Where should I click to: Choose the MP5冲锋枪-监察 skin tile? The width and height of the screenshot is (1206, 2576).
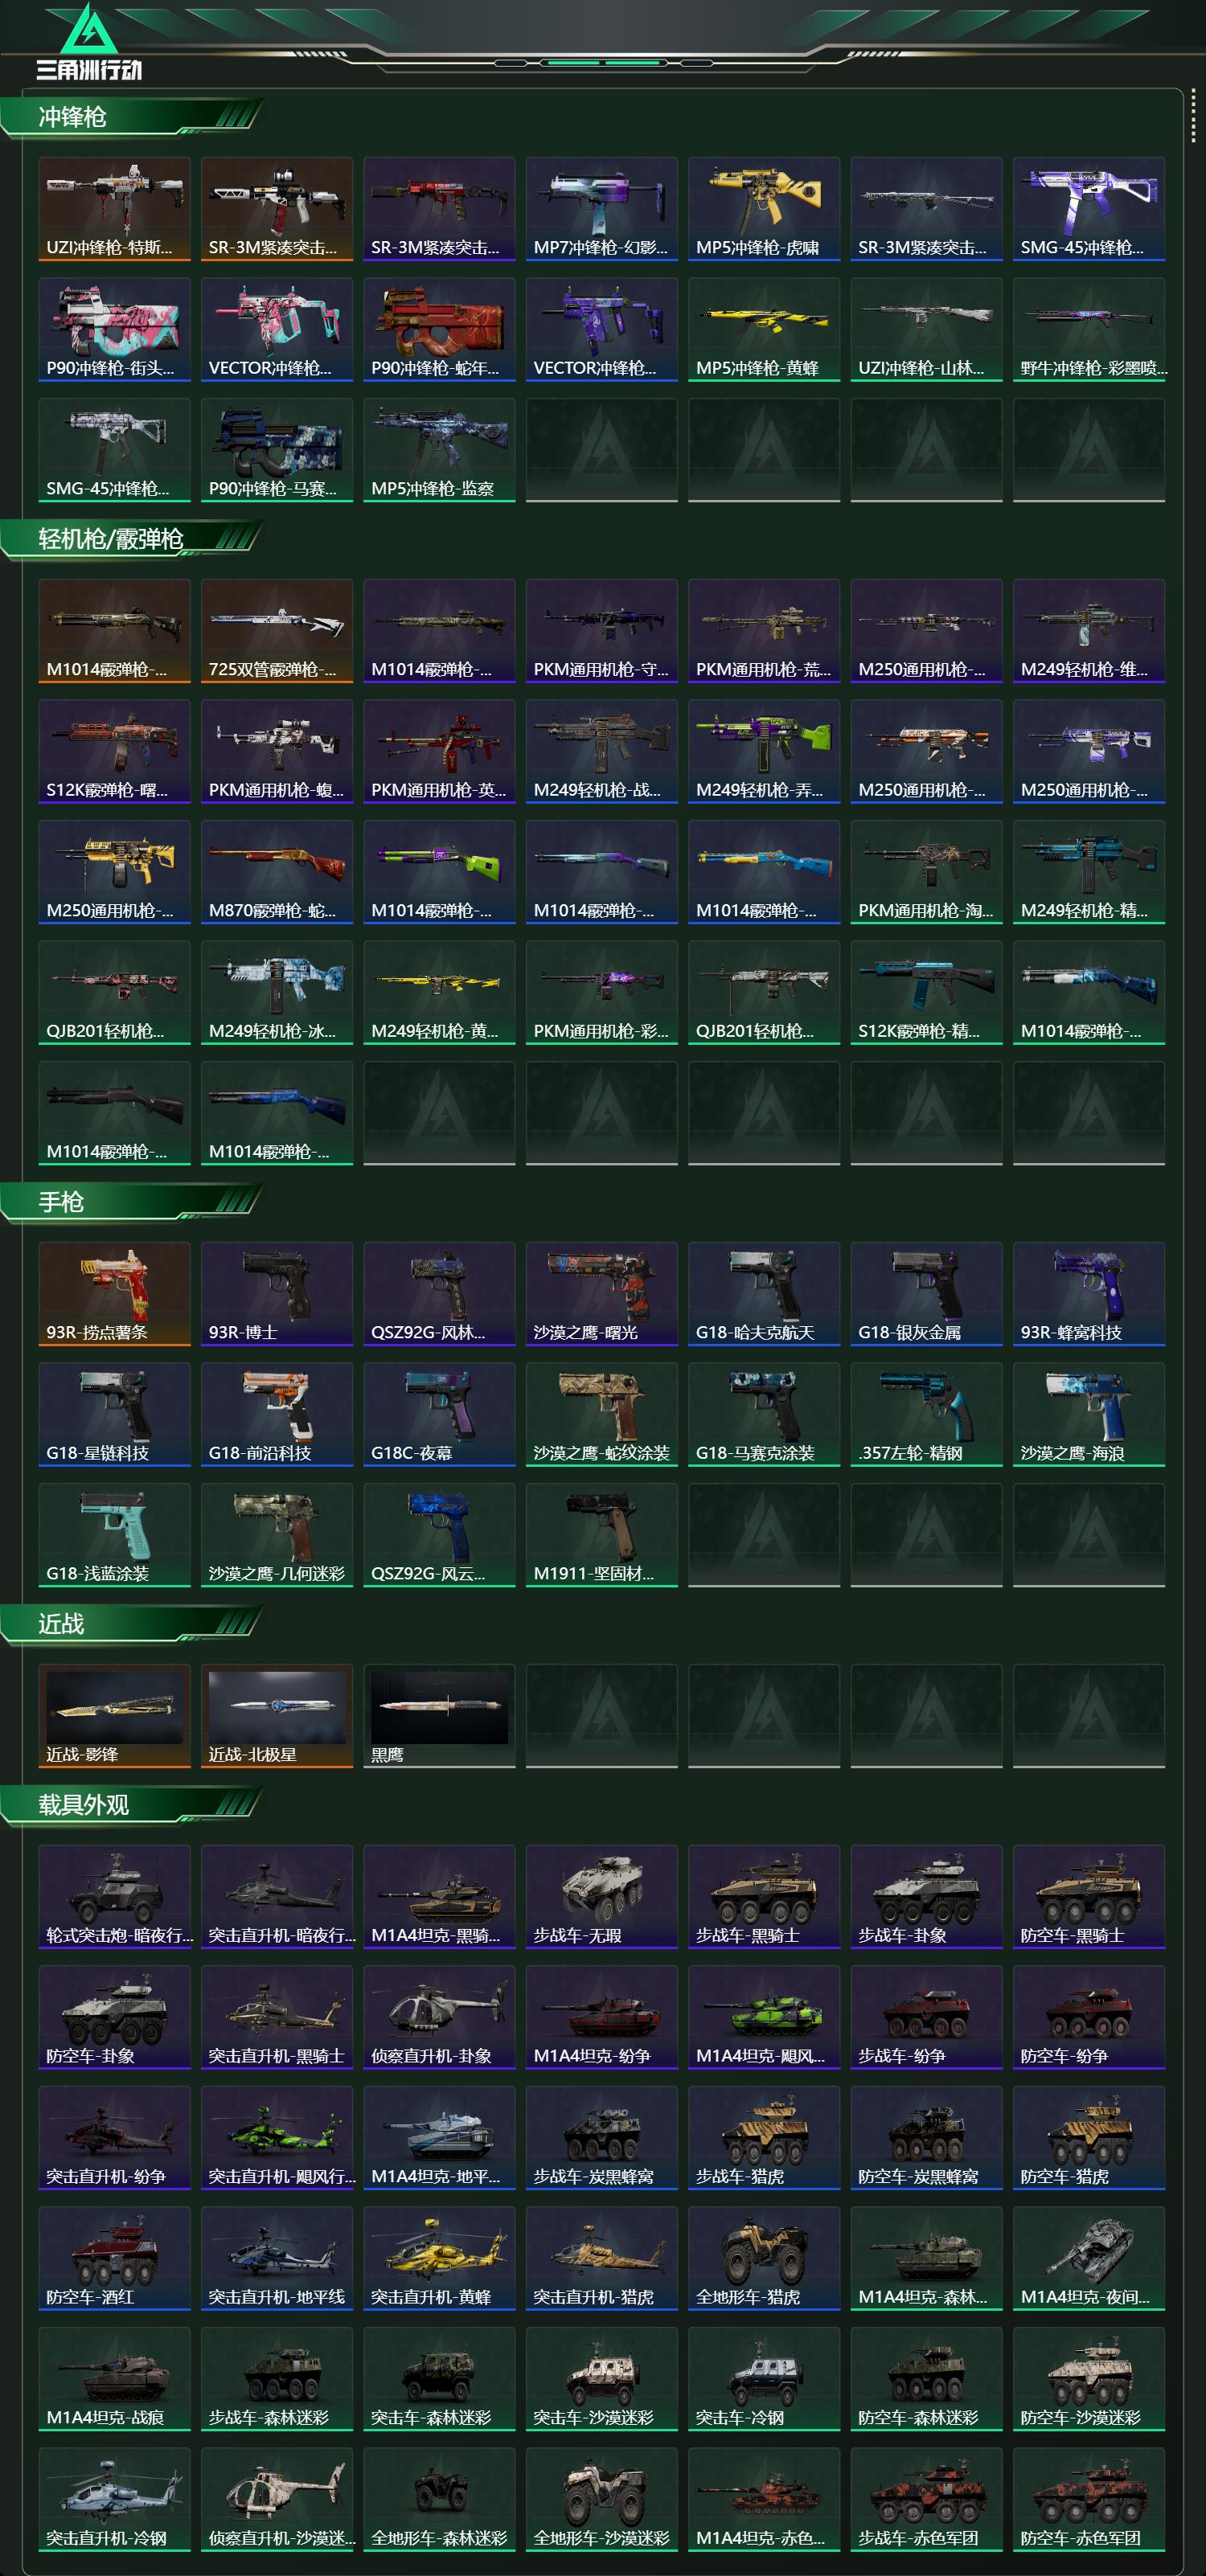[439, 450]
